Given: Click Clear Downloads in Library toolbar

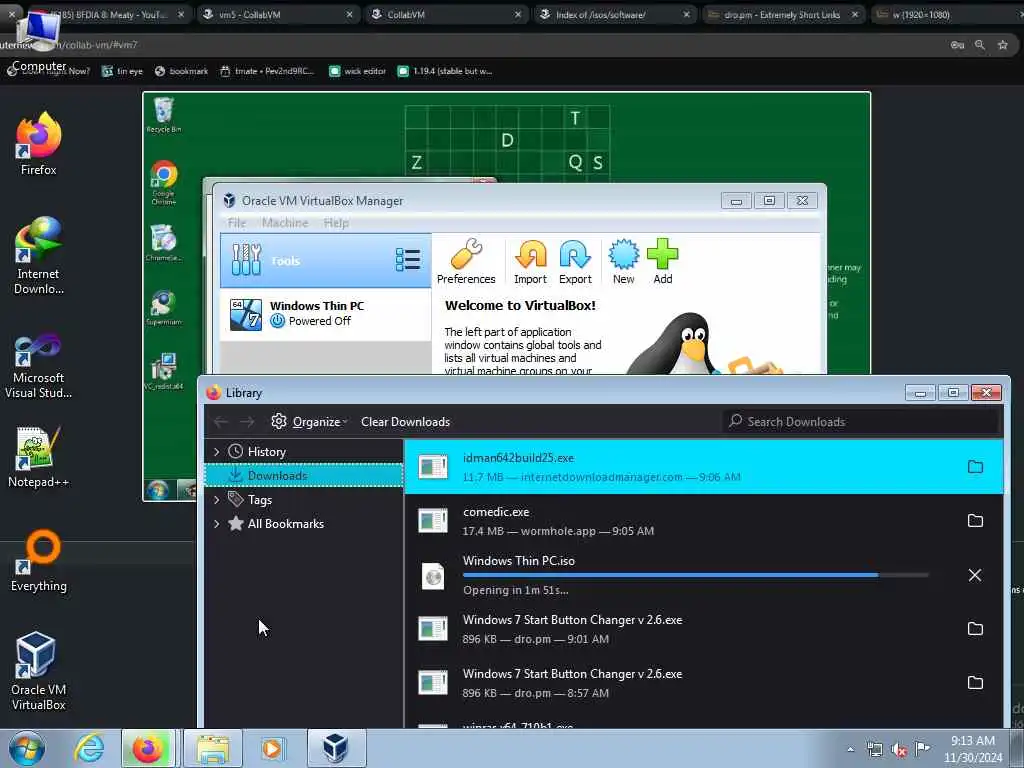Looking at the screenshot, I should coord(405,422).
